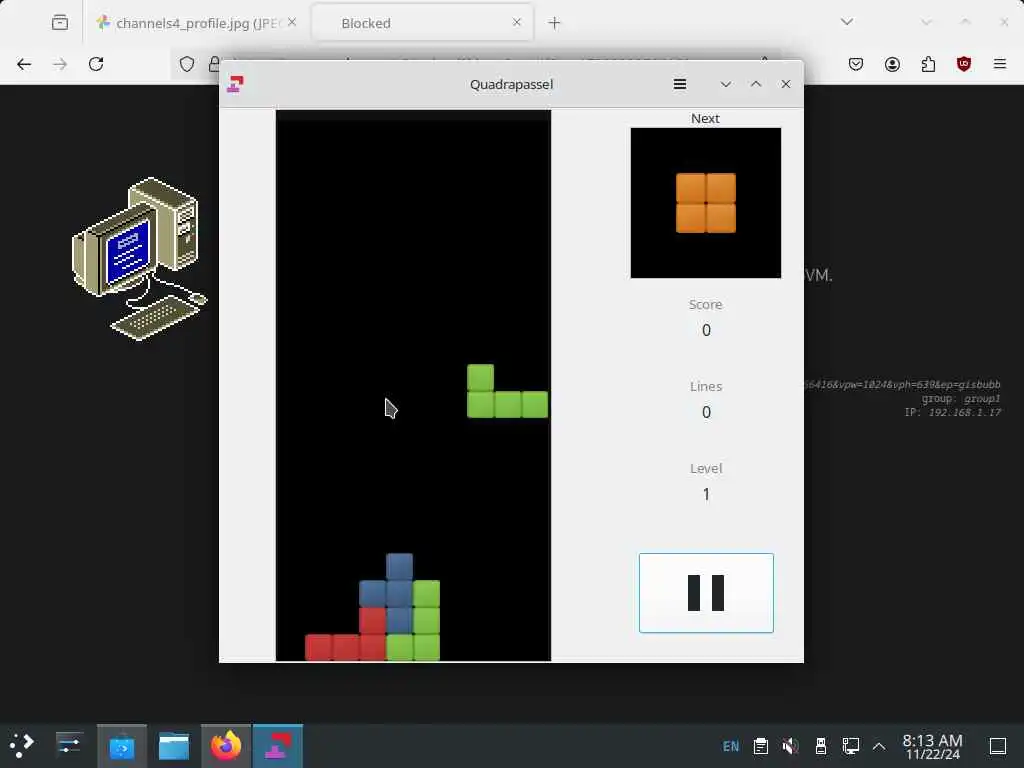Click the Quadrapassel app icon in title bar
The width and height of the screenshot is (1024, 768).
[235, 84]
